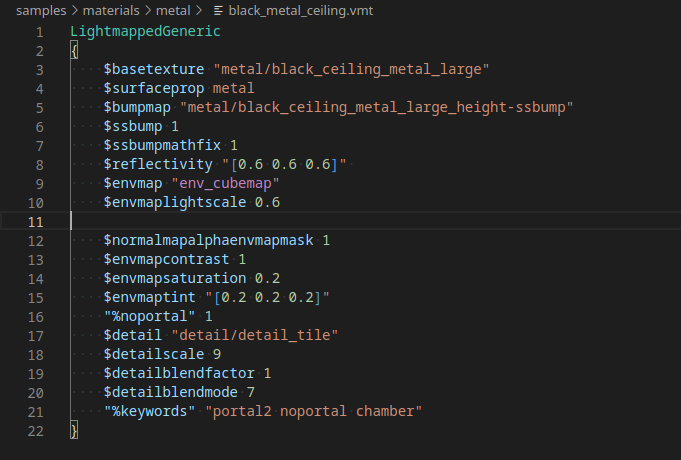Click the file icon beside black_metal_ceiling.vmt
This screenshot has width=681, height=460.
(218, 11)
